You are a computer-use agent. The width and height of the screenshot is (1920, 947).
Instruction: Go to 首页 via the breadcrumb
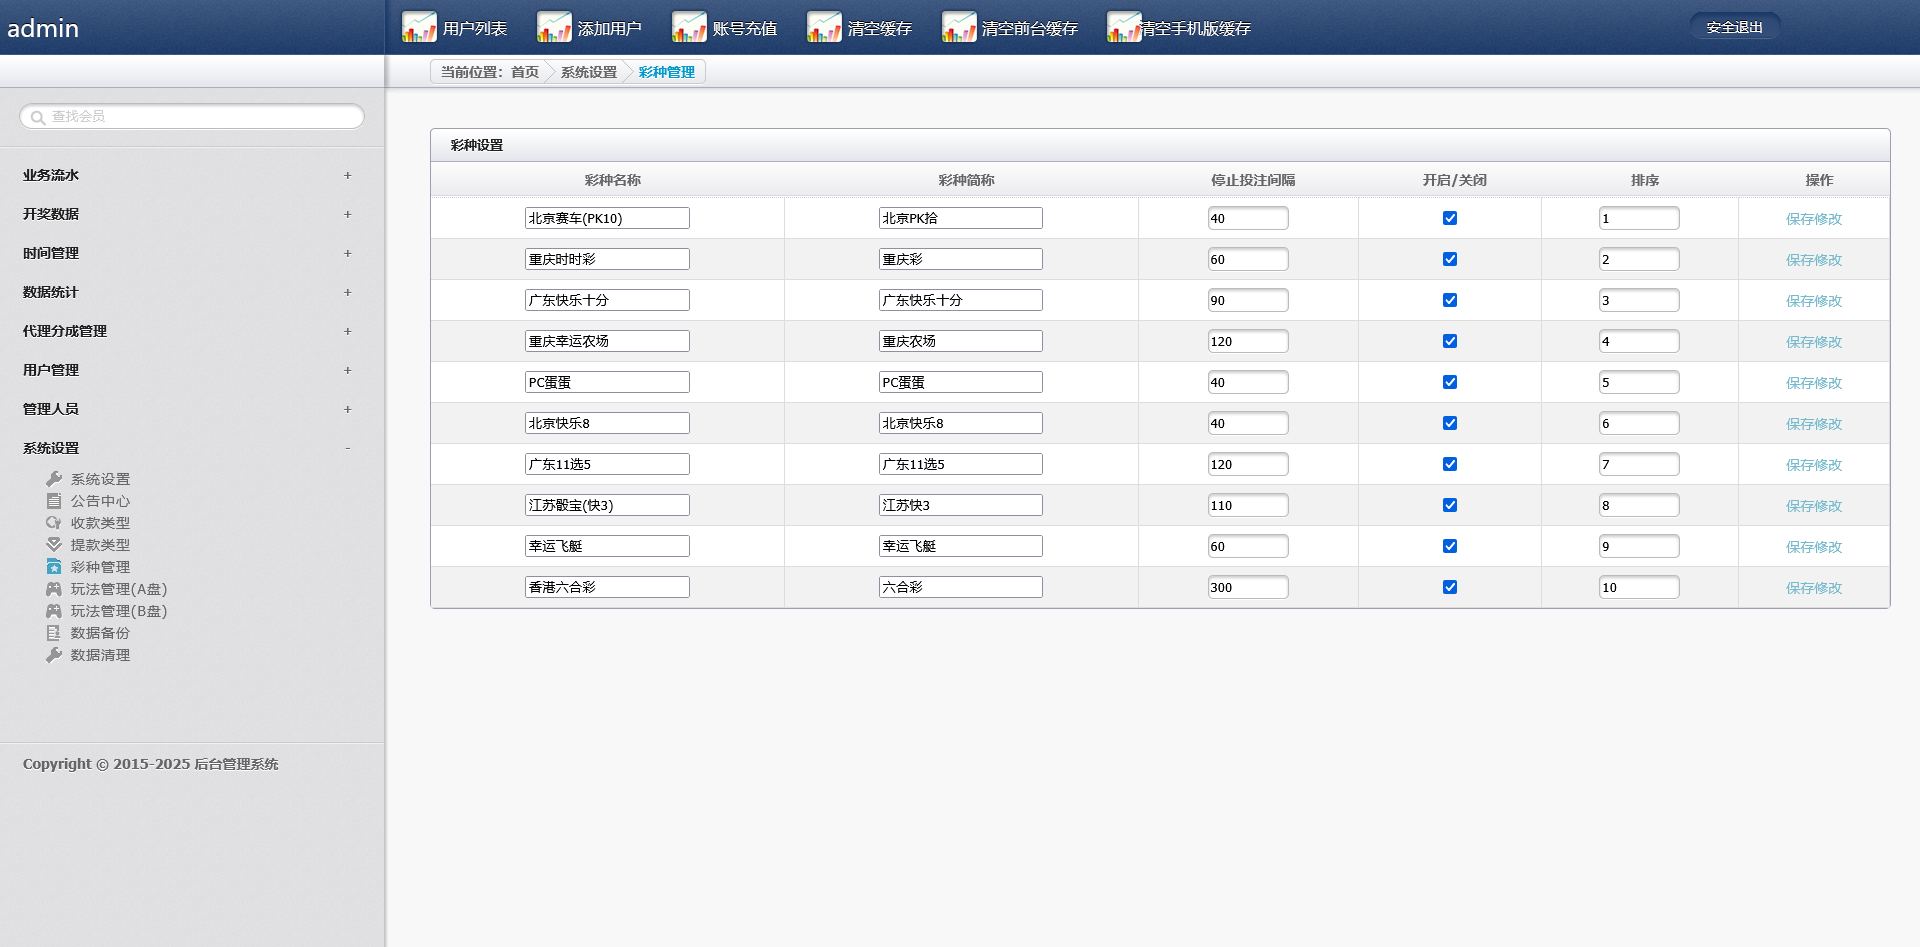click(x=525, y=72)
